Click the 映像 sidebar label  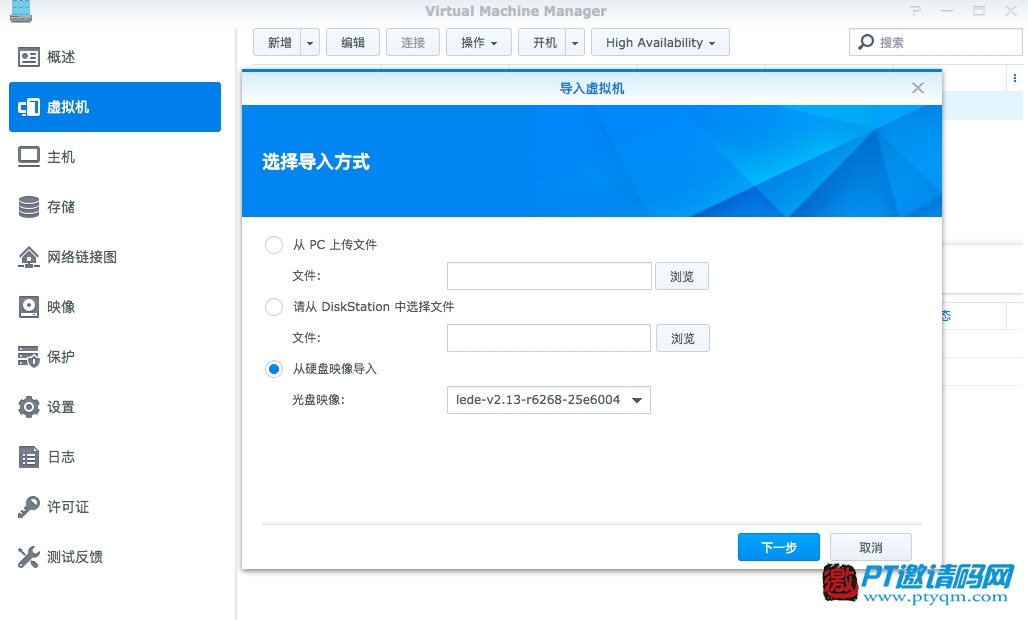(61, 307)
